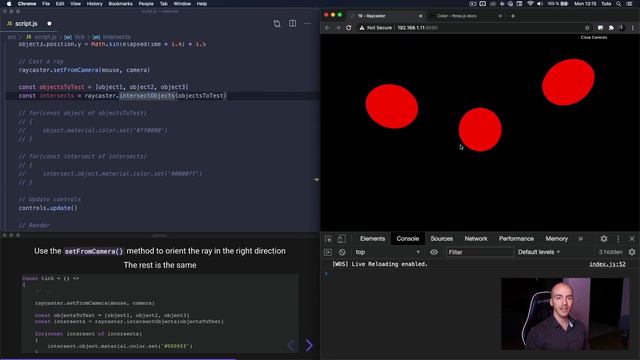Image resolution: width=640 pixels, height=360 pixels.
Task: Click the intersects breadcrumb segment
Action: tap(116, 37)
